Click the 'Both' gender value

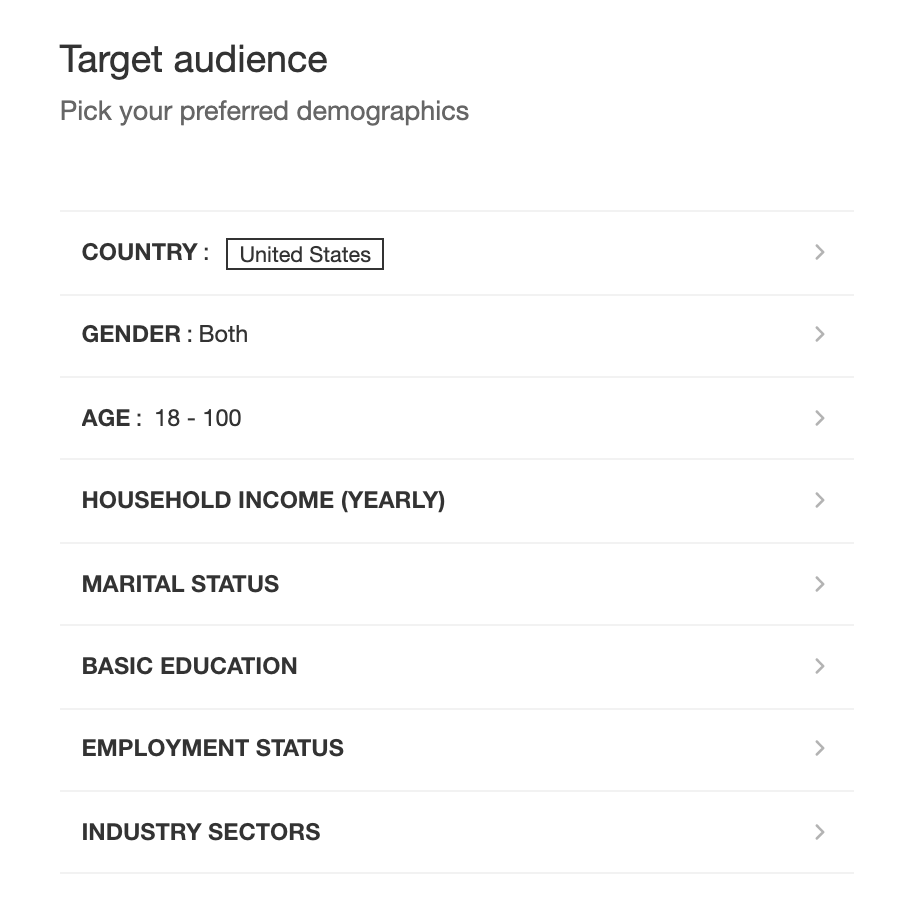223,334
